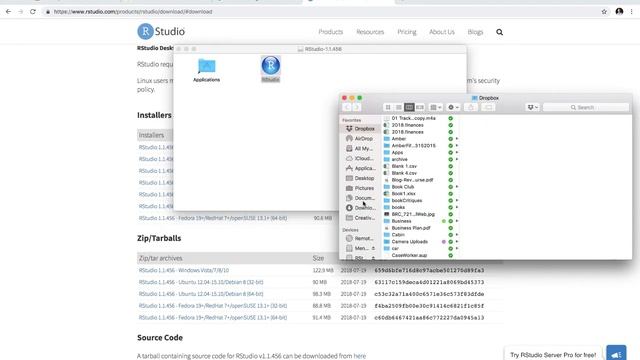The width and height of the screenshot is (640, 360).
Task: Open the website search magnifier icon
Action: [499, 32]
